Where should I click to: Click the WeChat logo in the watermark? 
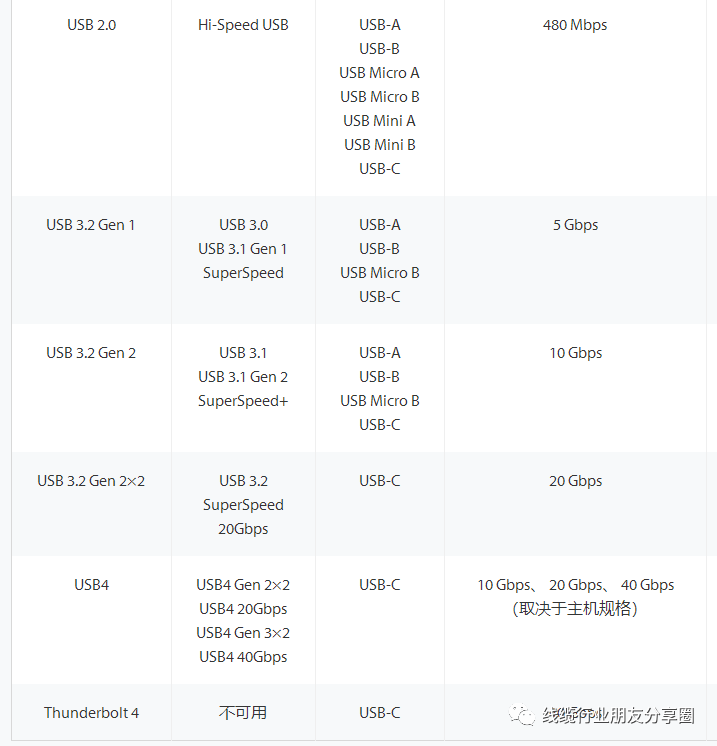click(x=523, y=715)
